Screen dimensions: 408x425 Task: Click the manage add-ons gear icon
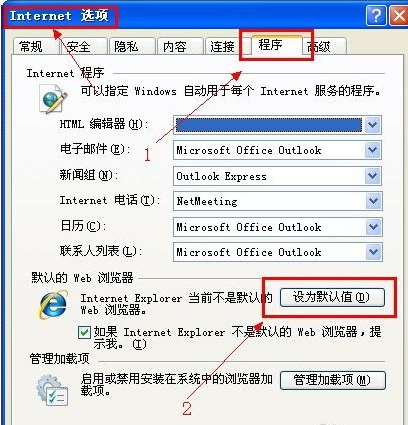coord(52,390)
